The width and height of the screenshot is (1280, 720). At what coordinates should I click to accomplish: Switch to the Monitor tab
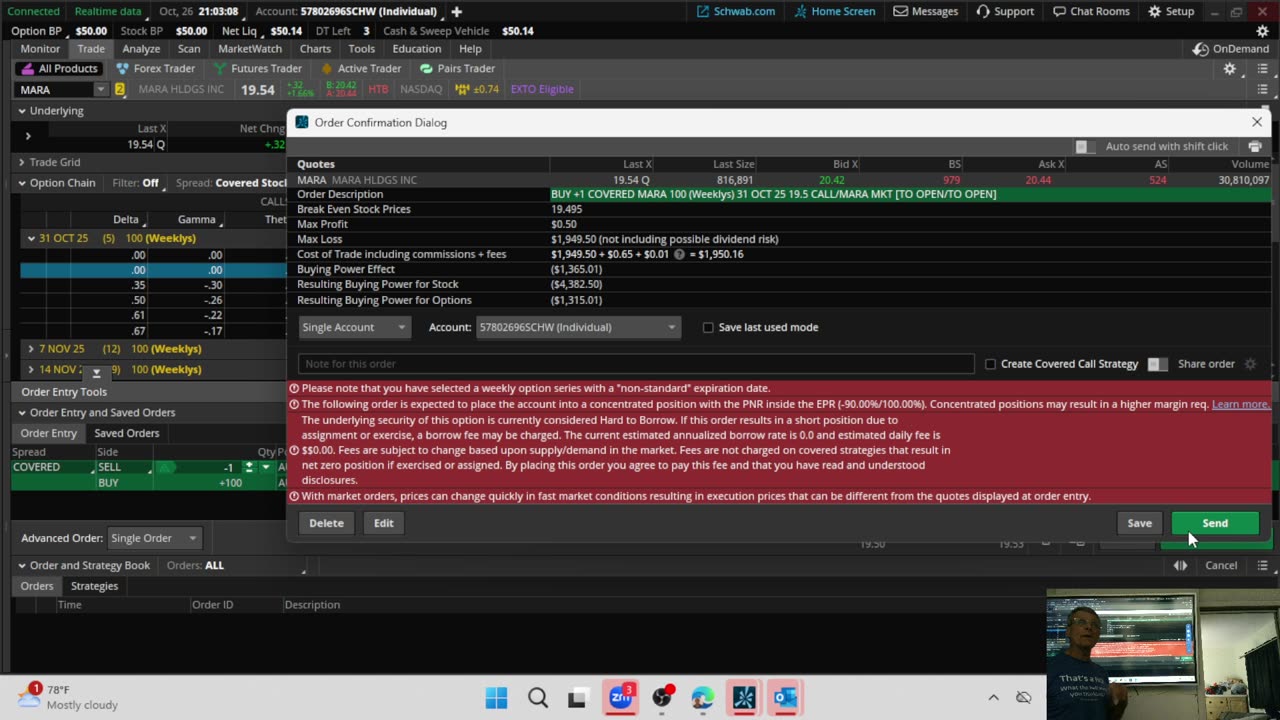(40, 49)
